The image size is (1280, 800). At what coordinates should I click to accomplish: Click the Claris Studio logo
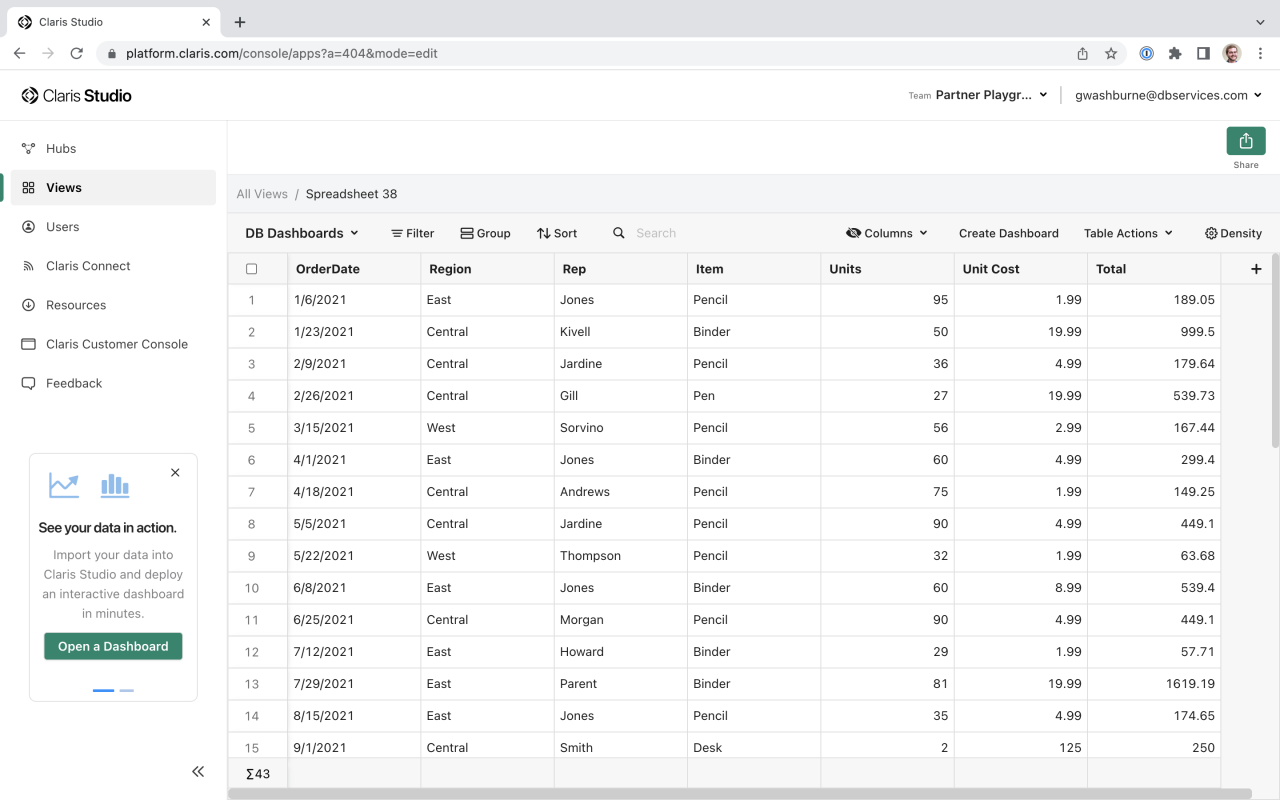[77, 96]
